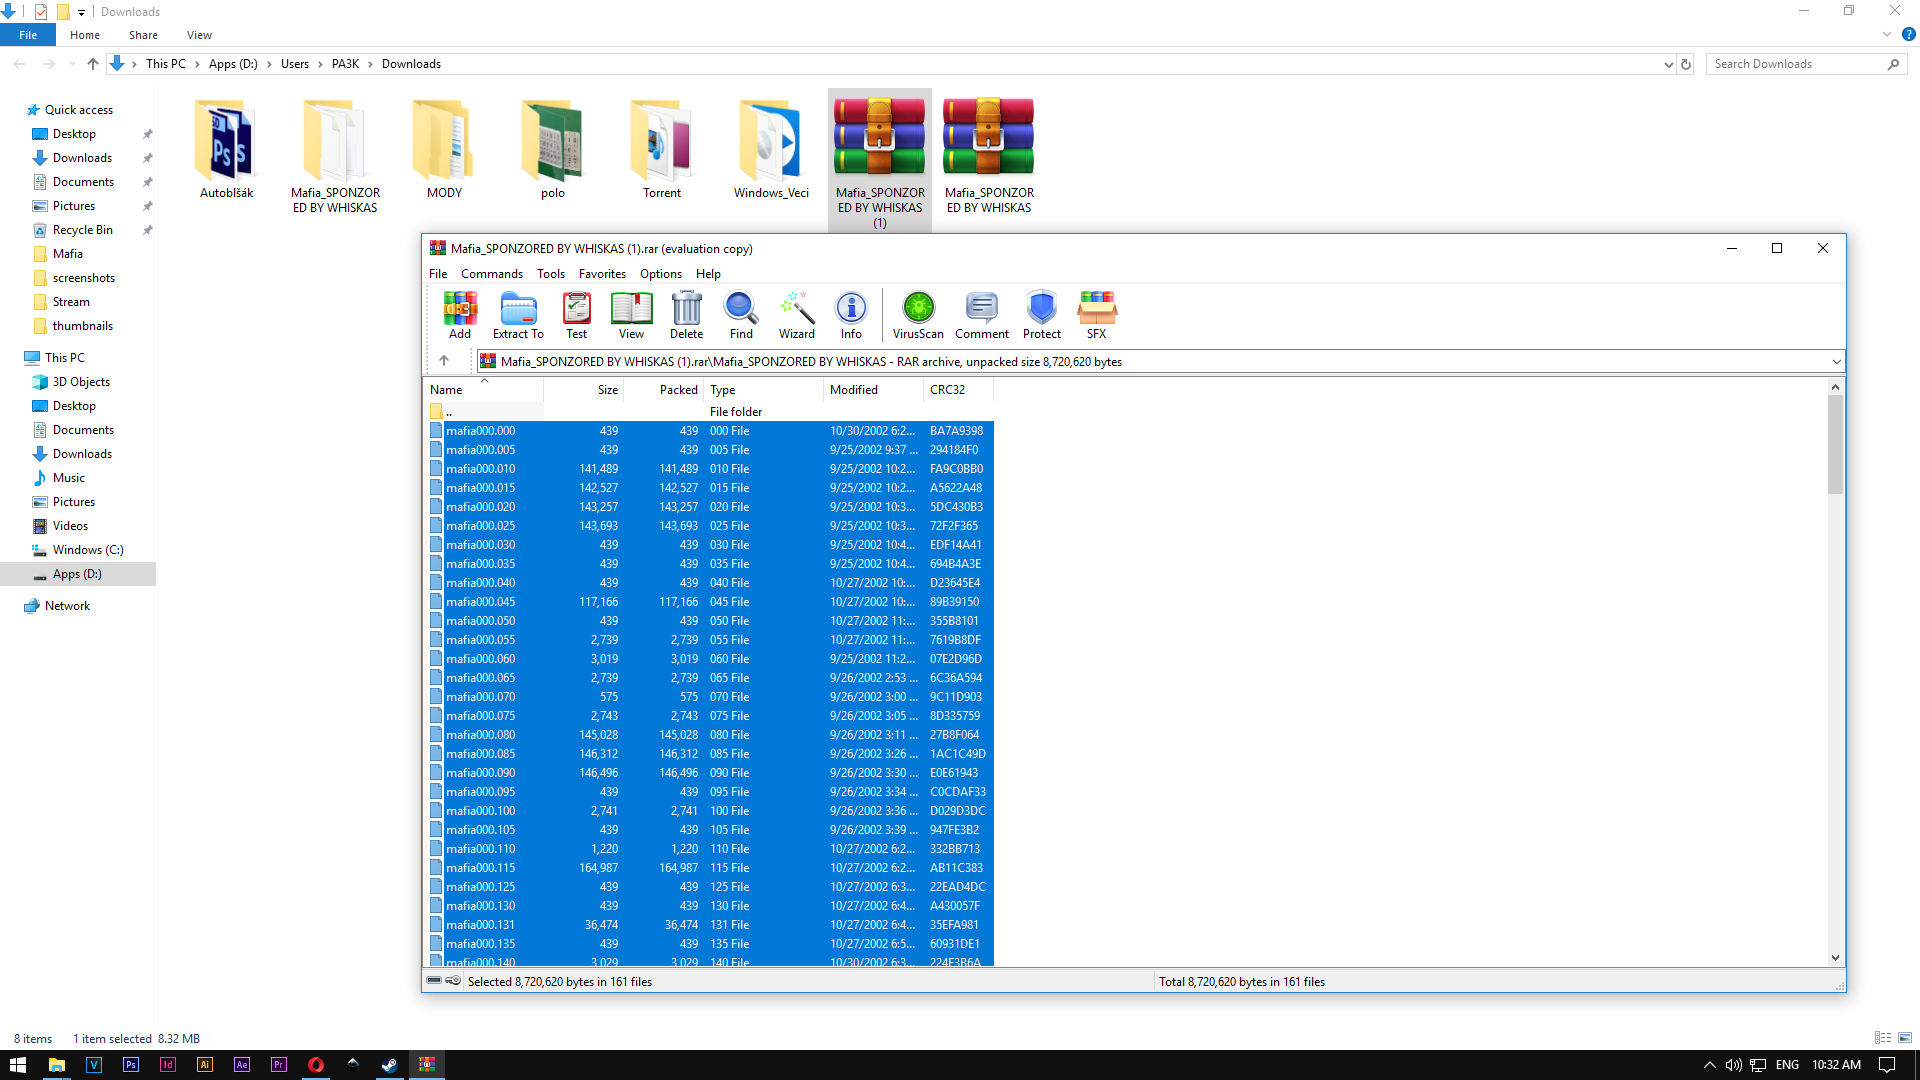Expand the Explorer ribbon chevron

pyautogui.click(x=1887, y=35)
